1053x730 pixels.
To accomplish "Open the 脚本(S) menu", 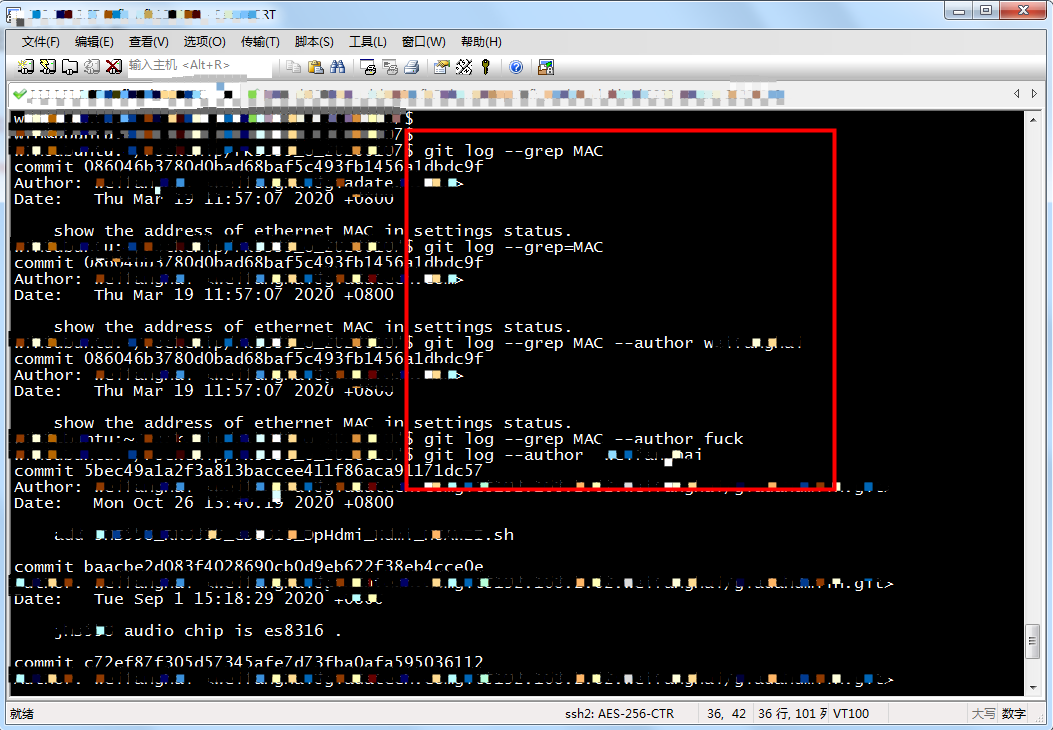I will [314, 41].
